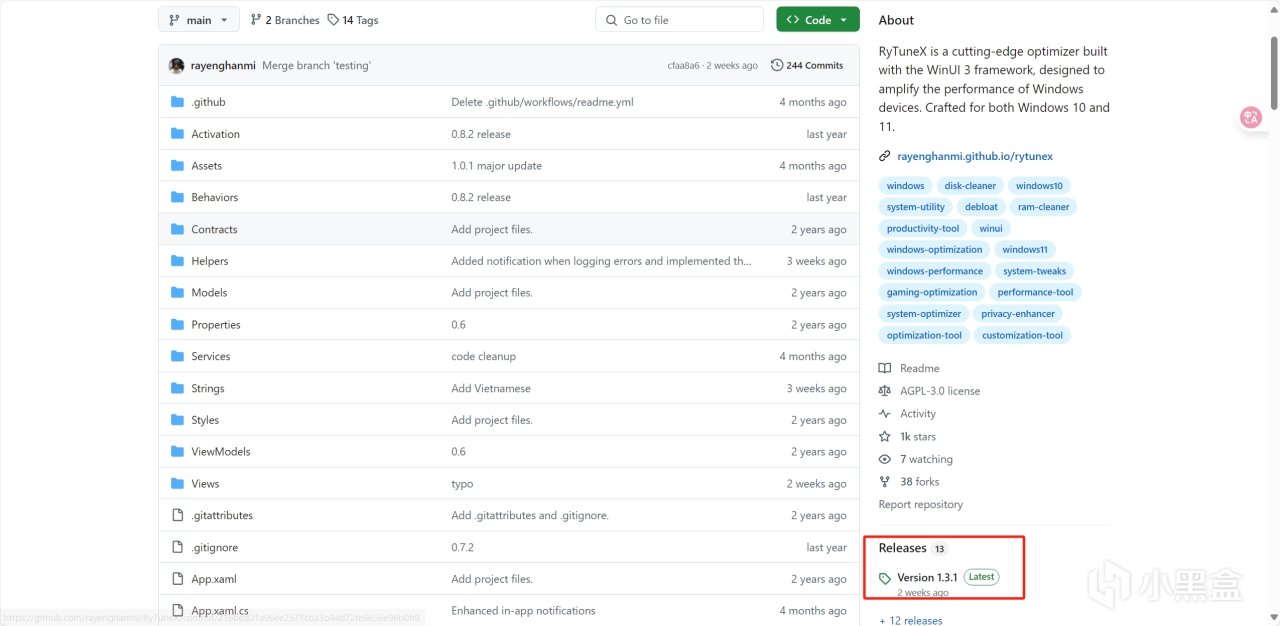
Task: Open rayenghanmi author avatar
Action: [177, 65]
